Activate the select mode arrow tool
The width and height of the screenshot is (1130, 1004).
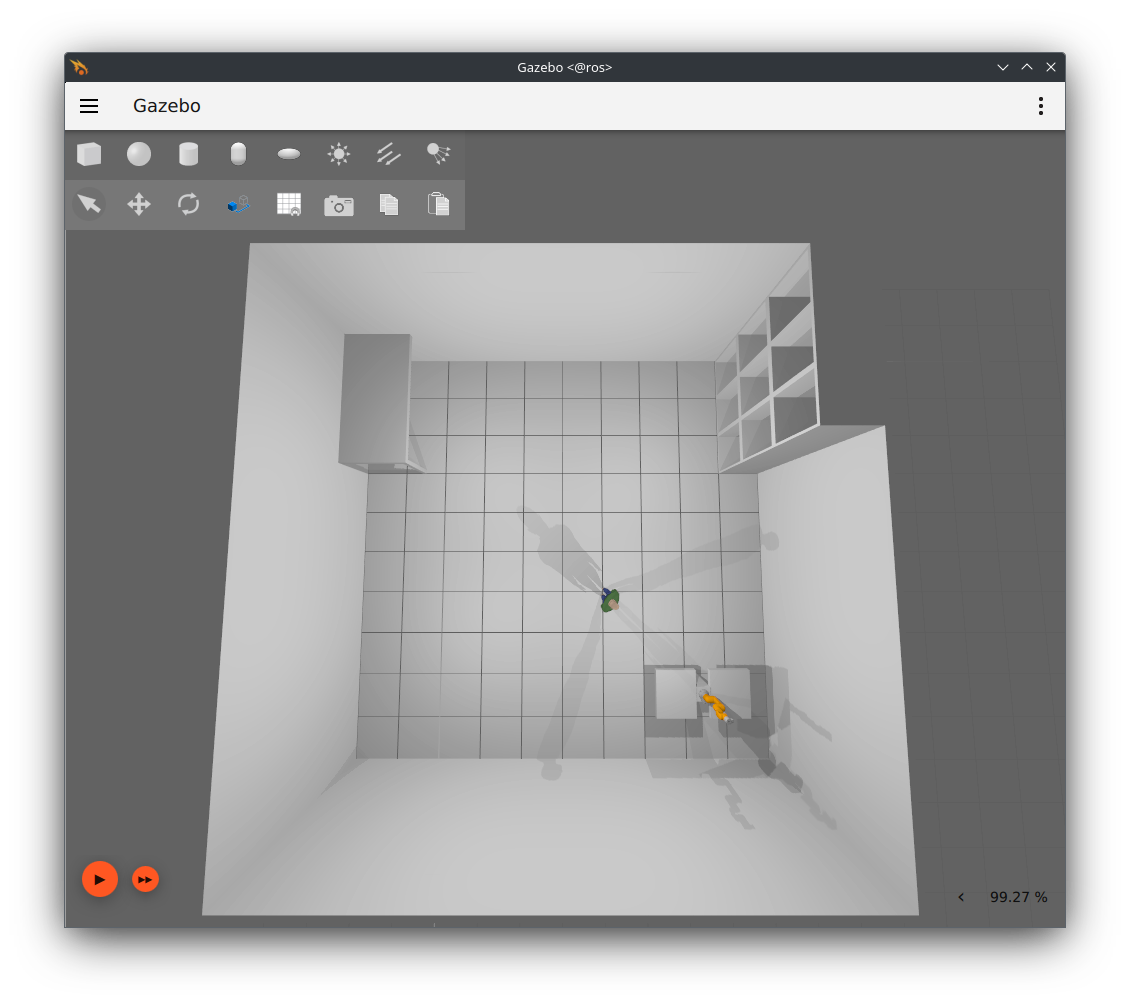89,204
